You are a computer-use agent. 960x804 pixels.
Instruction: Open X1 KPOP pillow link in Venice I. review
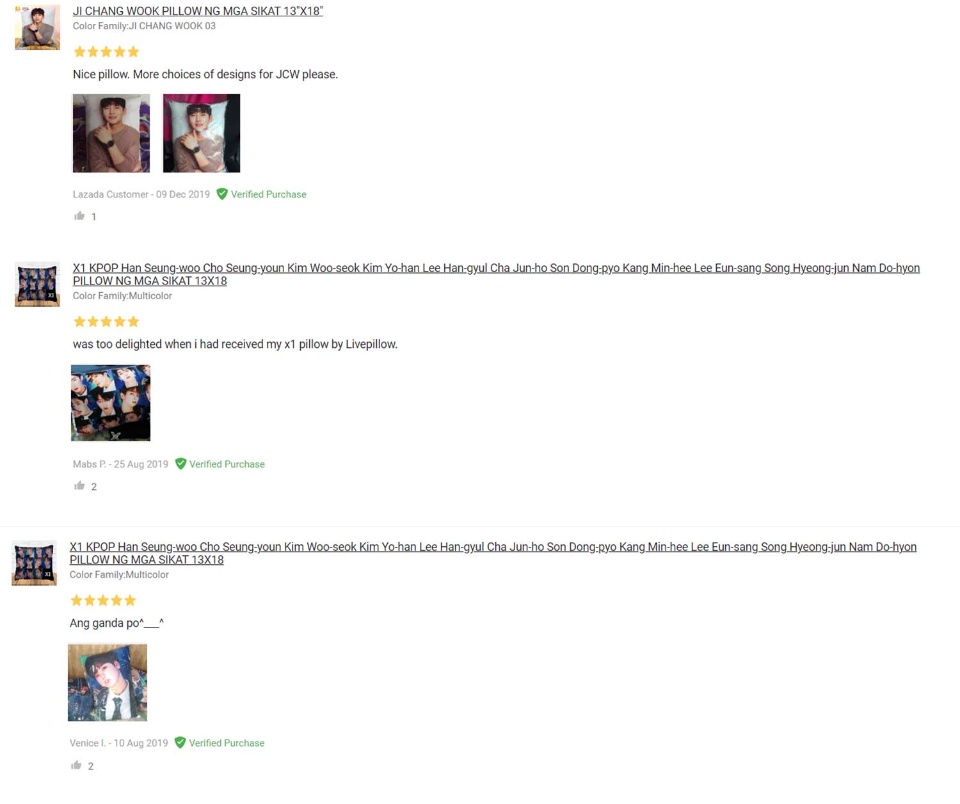[493, 553]
